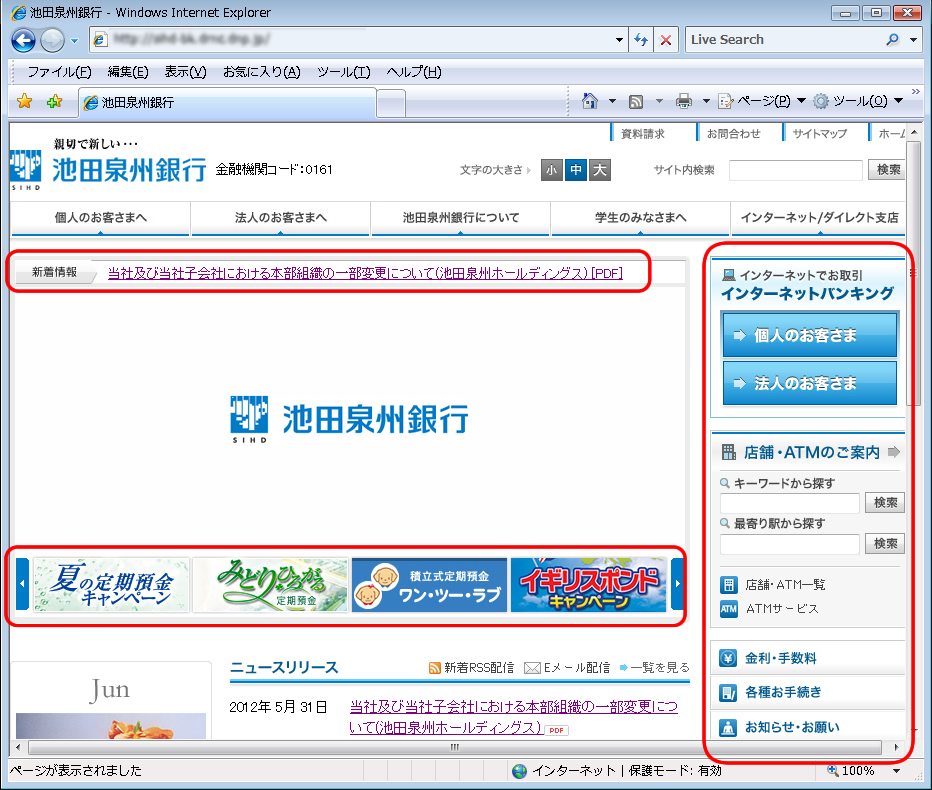Open the 法人のお客さまへ navigation tab
The width and height of the screenshot is (932, 790).
tap(281, 218)
